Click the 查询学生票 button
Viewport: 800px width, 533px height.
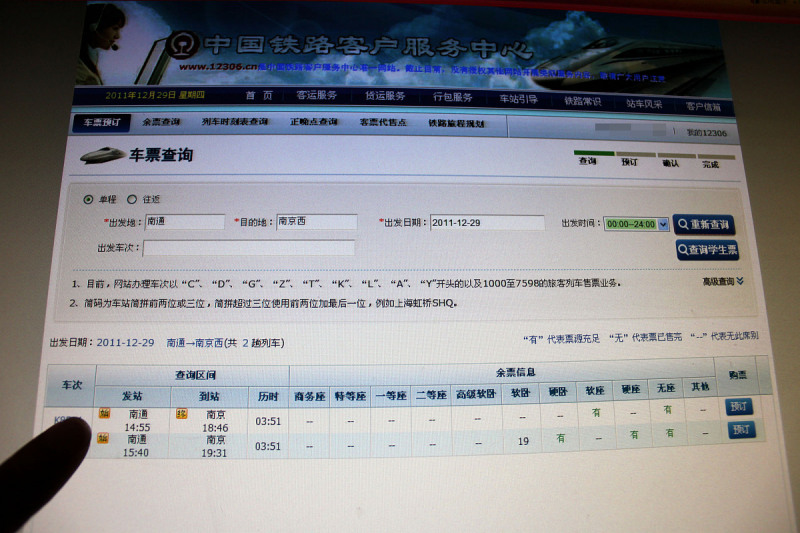click(x=707, y=250)
